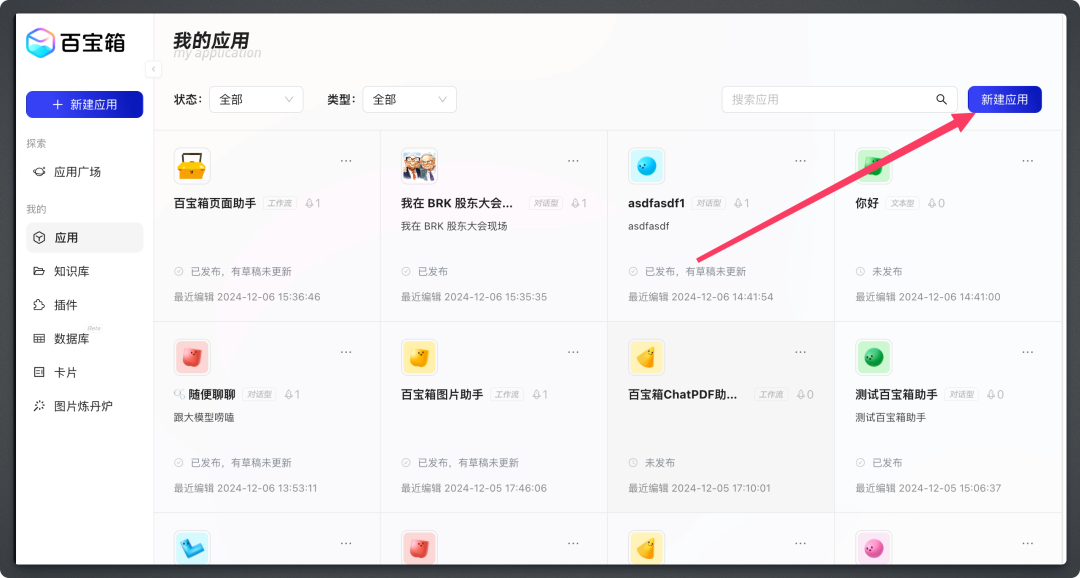Open the 我在 BRK 股东大会 app title
The image size is (1080, 578).
pyautogui.click(x=457, y=203)
